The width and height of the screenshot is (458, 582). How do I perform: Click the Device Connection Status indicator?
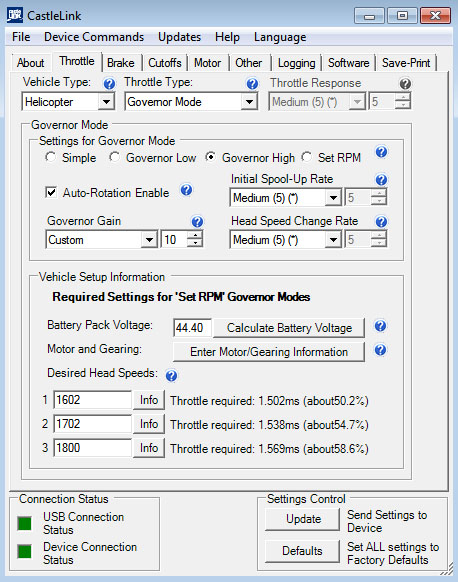[24, 551]
